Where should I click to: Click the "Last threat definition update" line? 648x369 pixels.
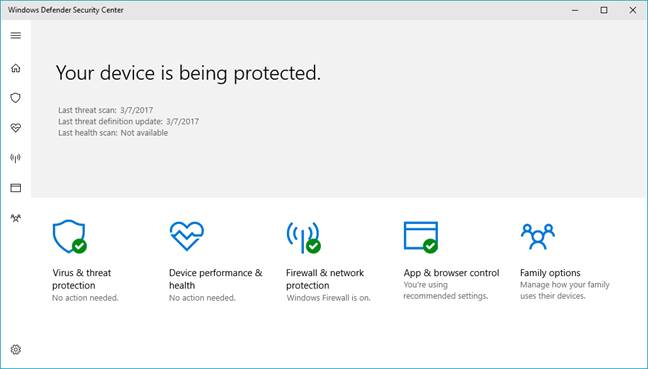[x=129, y=121]
